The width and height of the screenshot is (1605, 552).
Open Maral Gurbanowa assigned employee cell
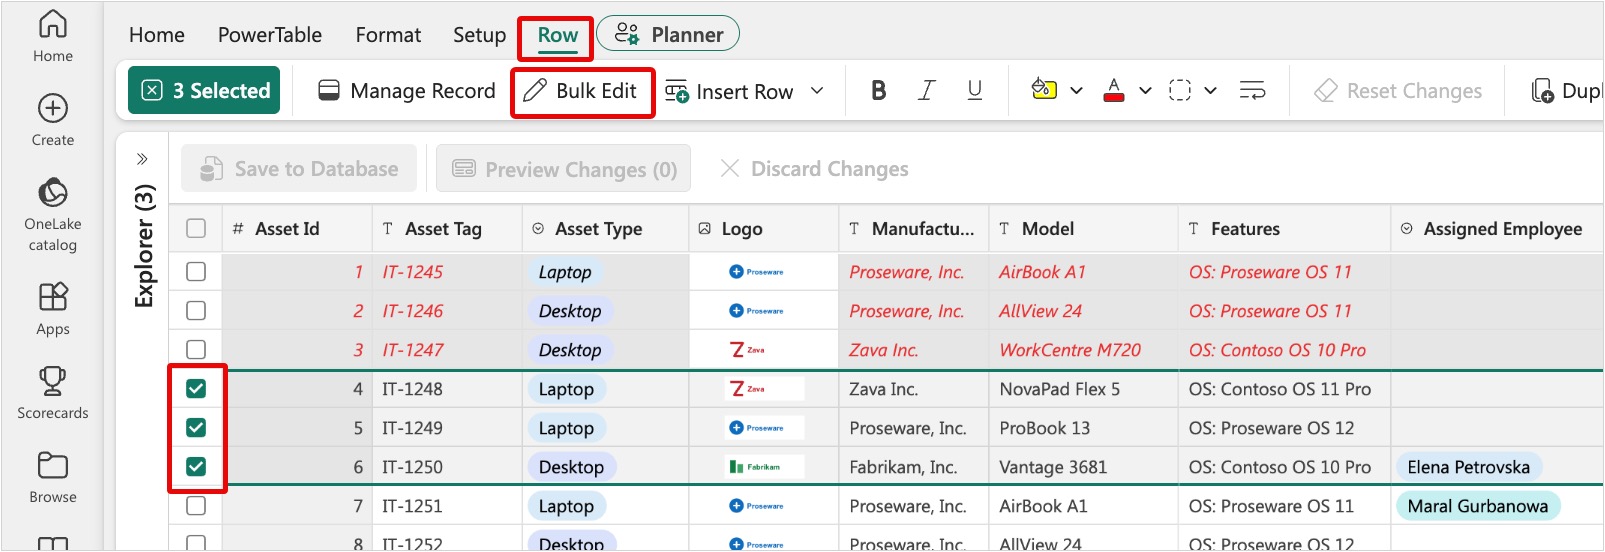[x=1477, y=506]
